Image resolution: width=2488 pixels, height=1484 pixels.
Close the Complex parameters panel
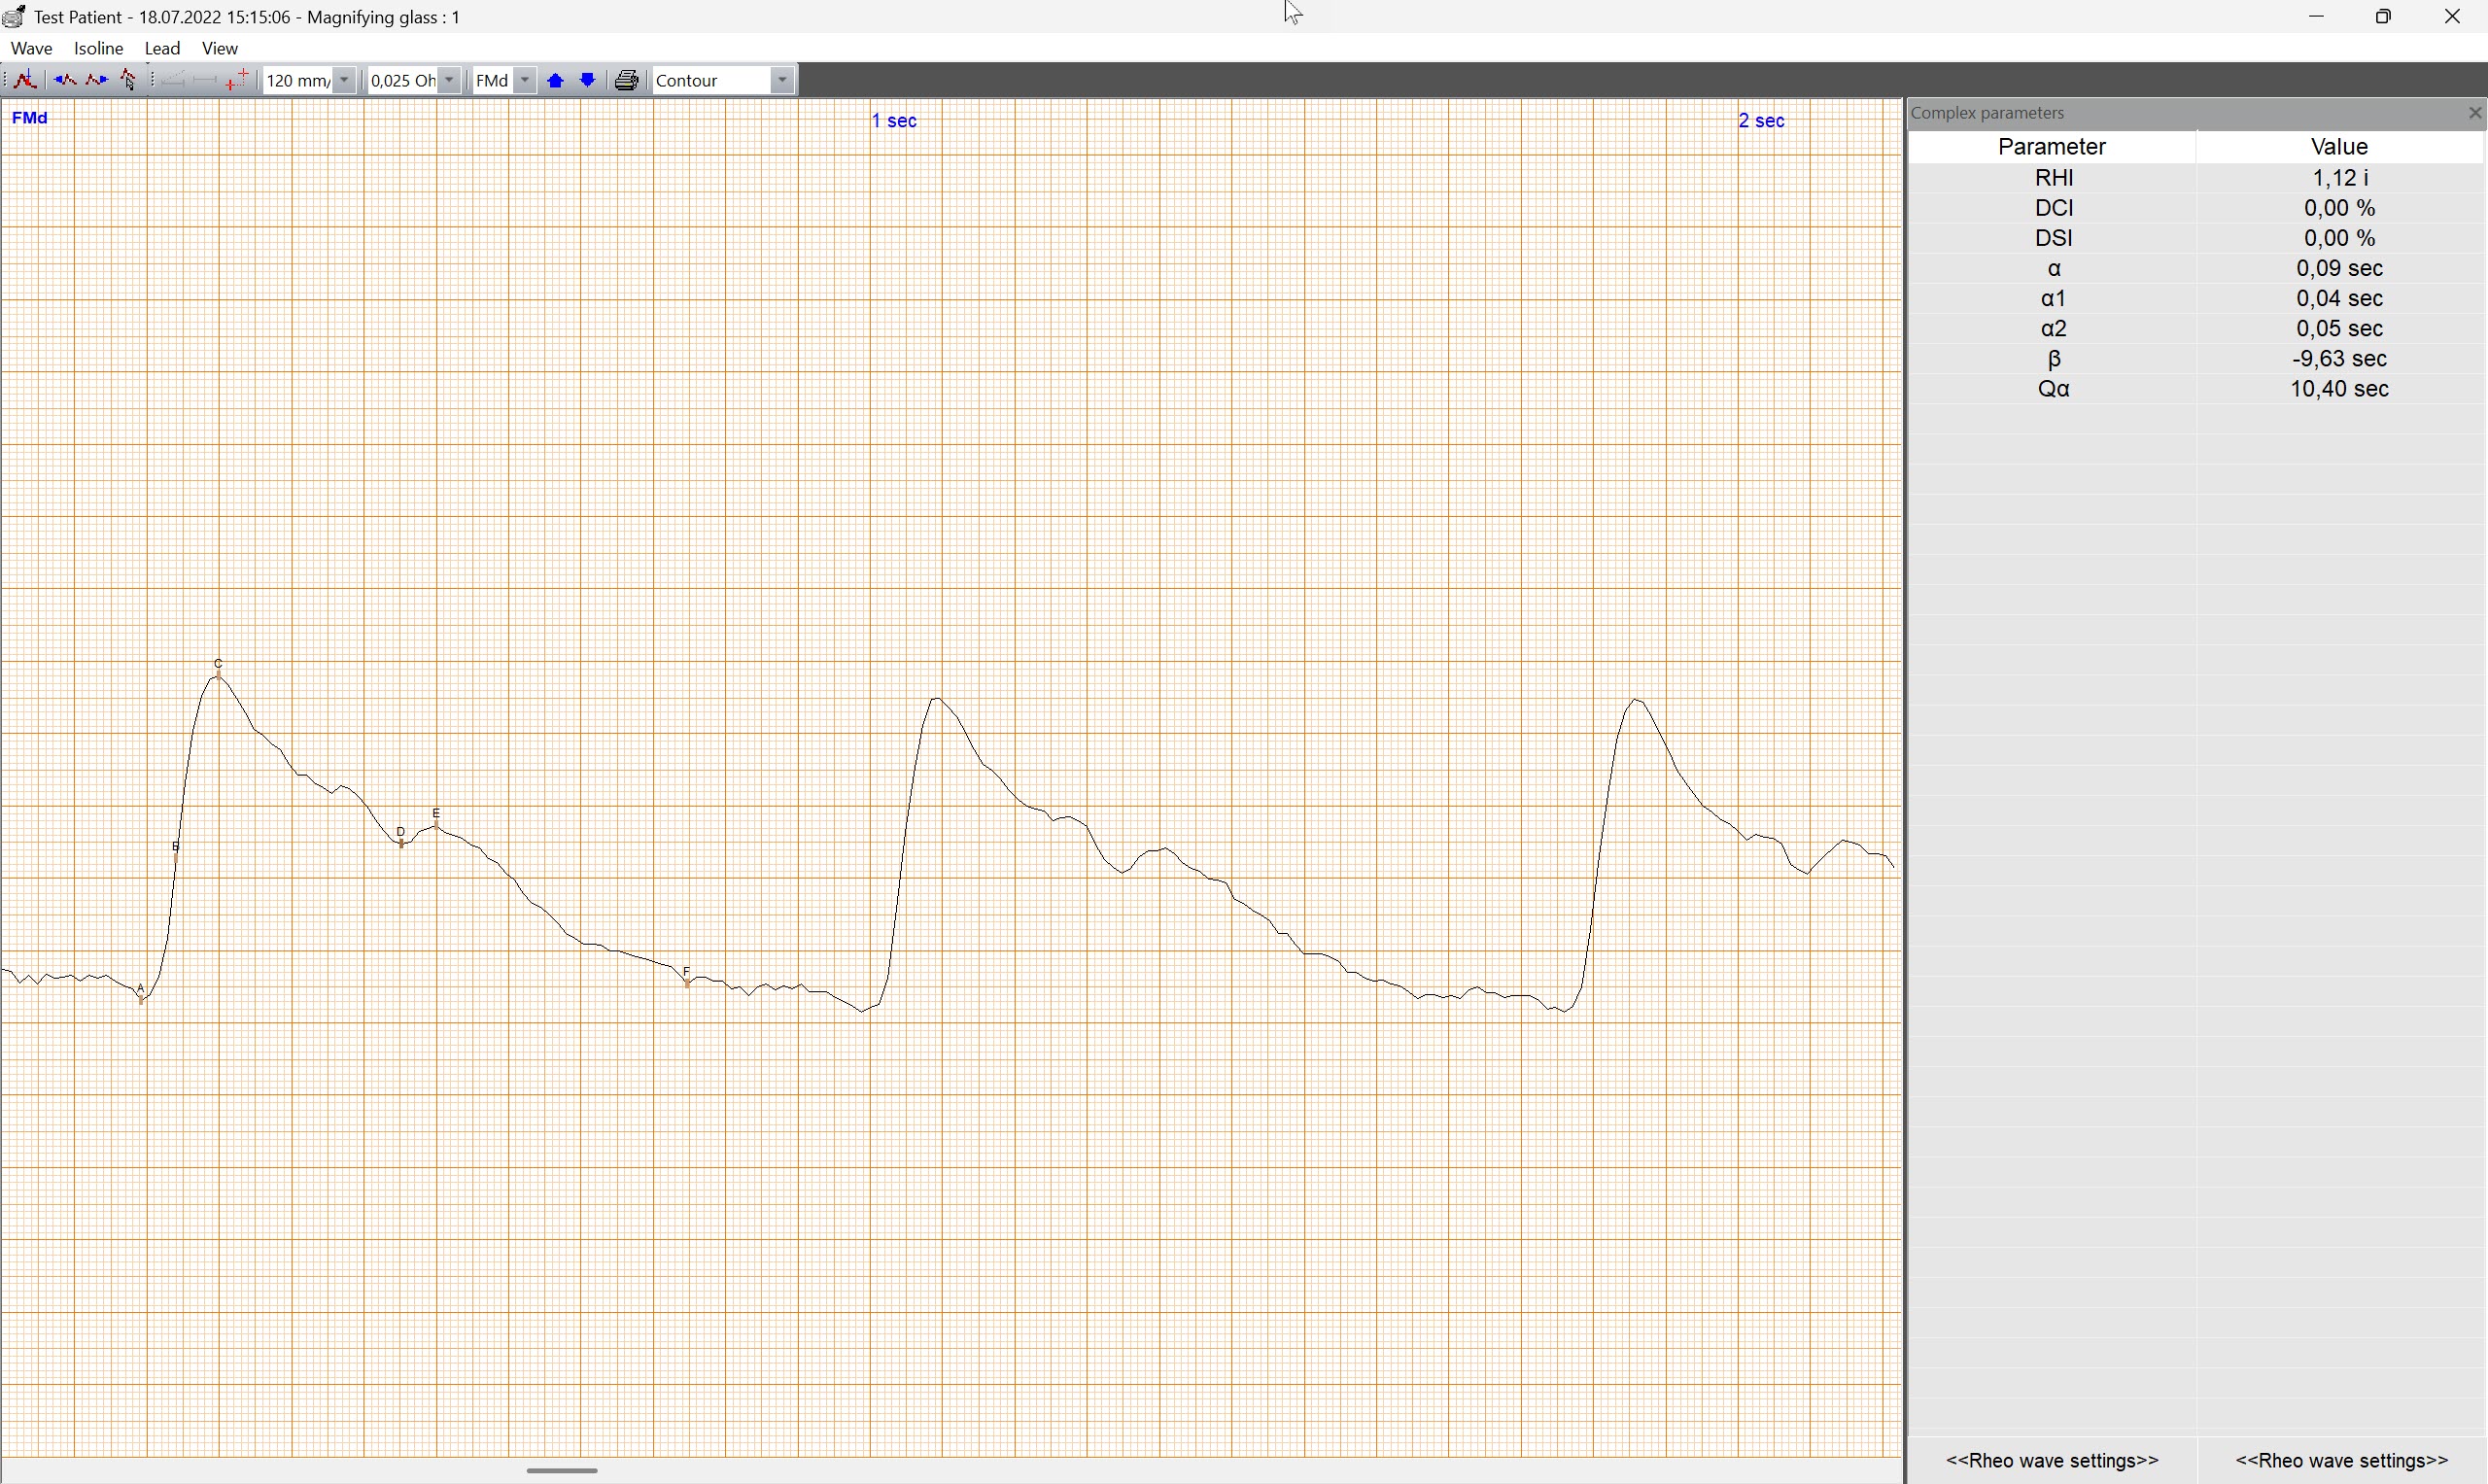click(2475, 114)
